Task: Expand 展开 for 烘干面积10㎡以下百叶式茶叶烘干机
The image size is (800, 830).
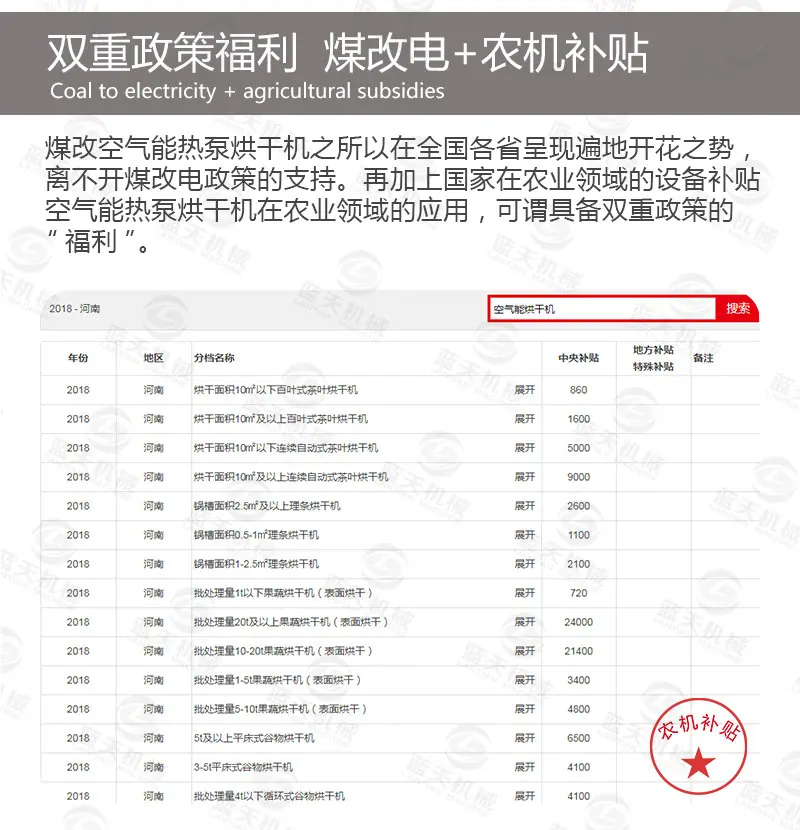Action: click(x=525, y=390)
